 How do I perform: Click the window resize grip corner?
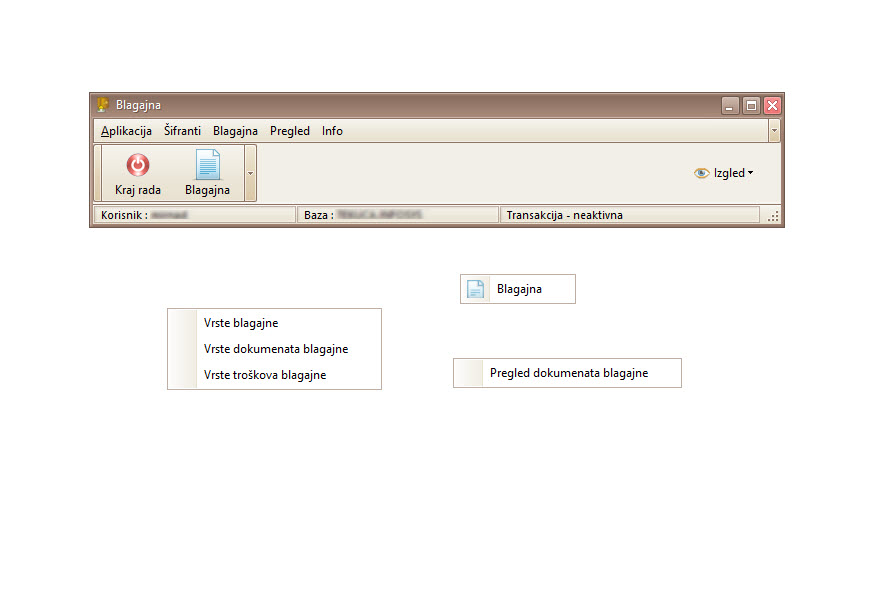click(x=773, y=216)
